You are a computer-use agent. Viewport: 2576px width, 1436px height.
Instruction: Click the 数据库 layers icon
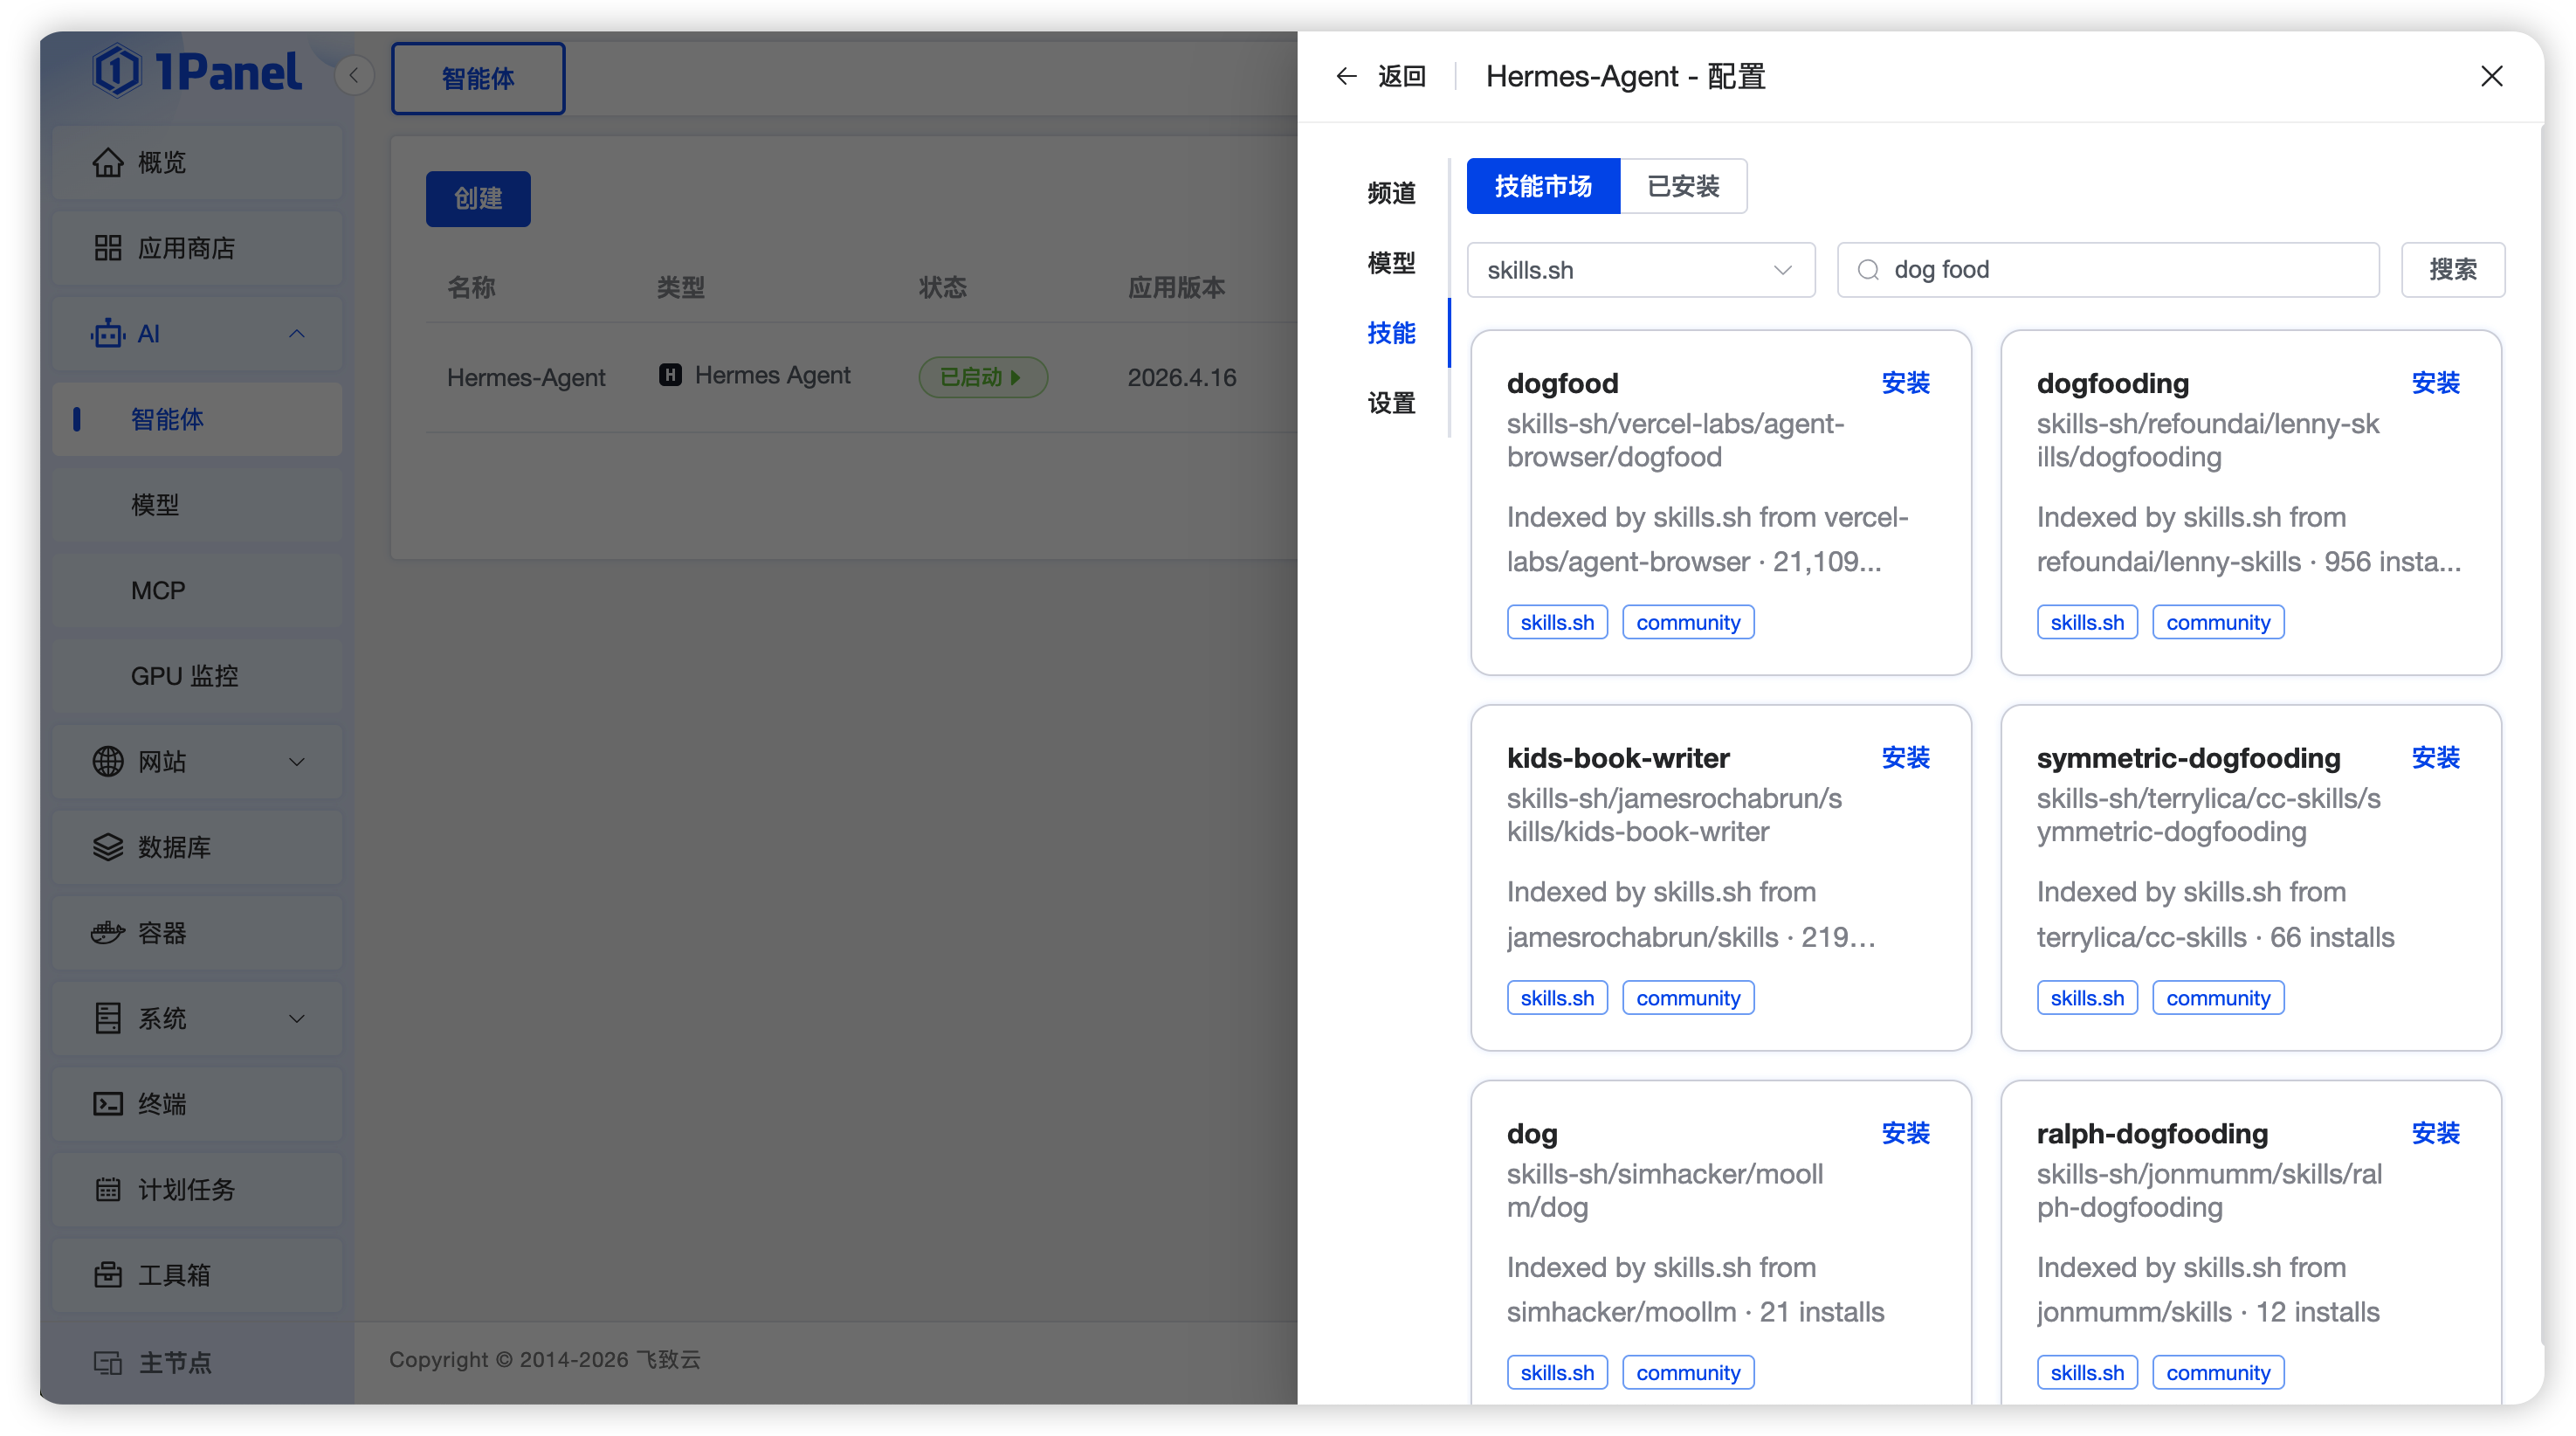pyautogui.click(x=108, y=847)
